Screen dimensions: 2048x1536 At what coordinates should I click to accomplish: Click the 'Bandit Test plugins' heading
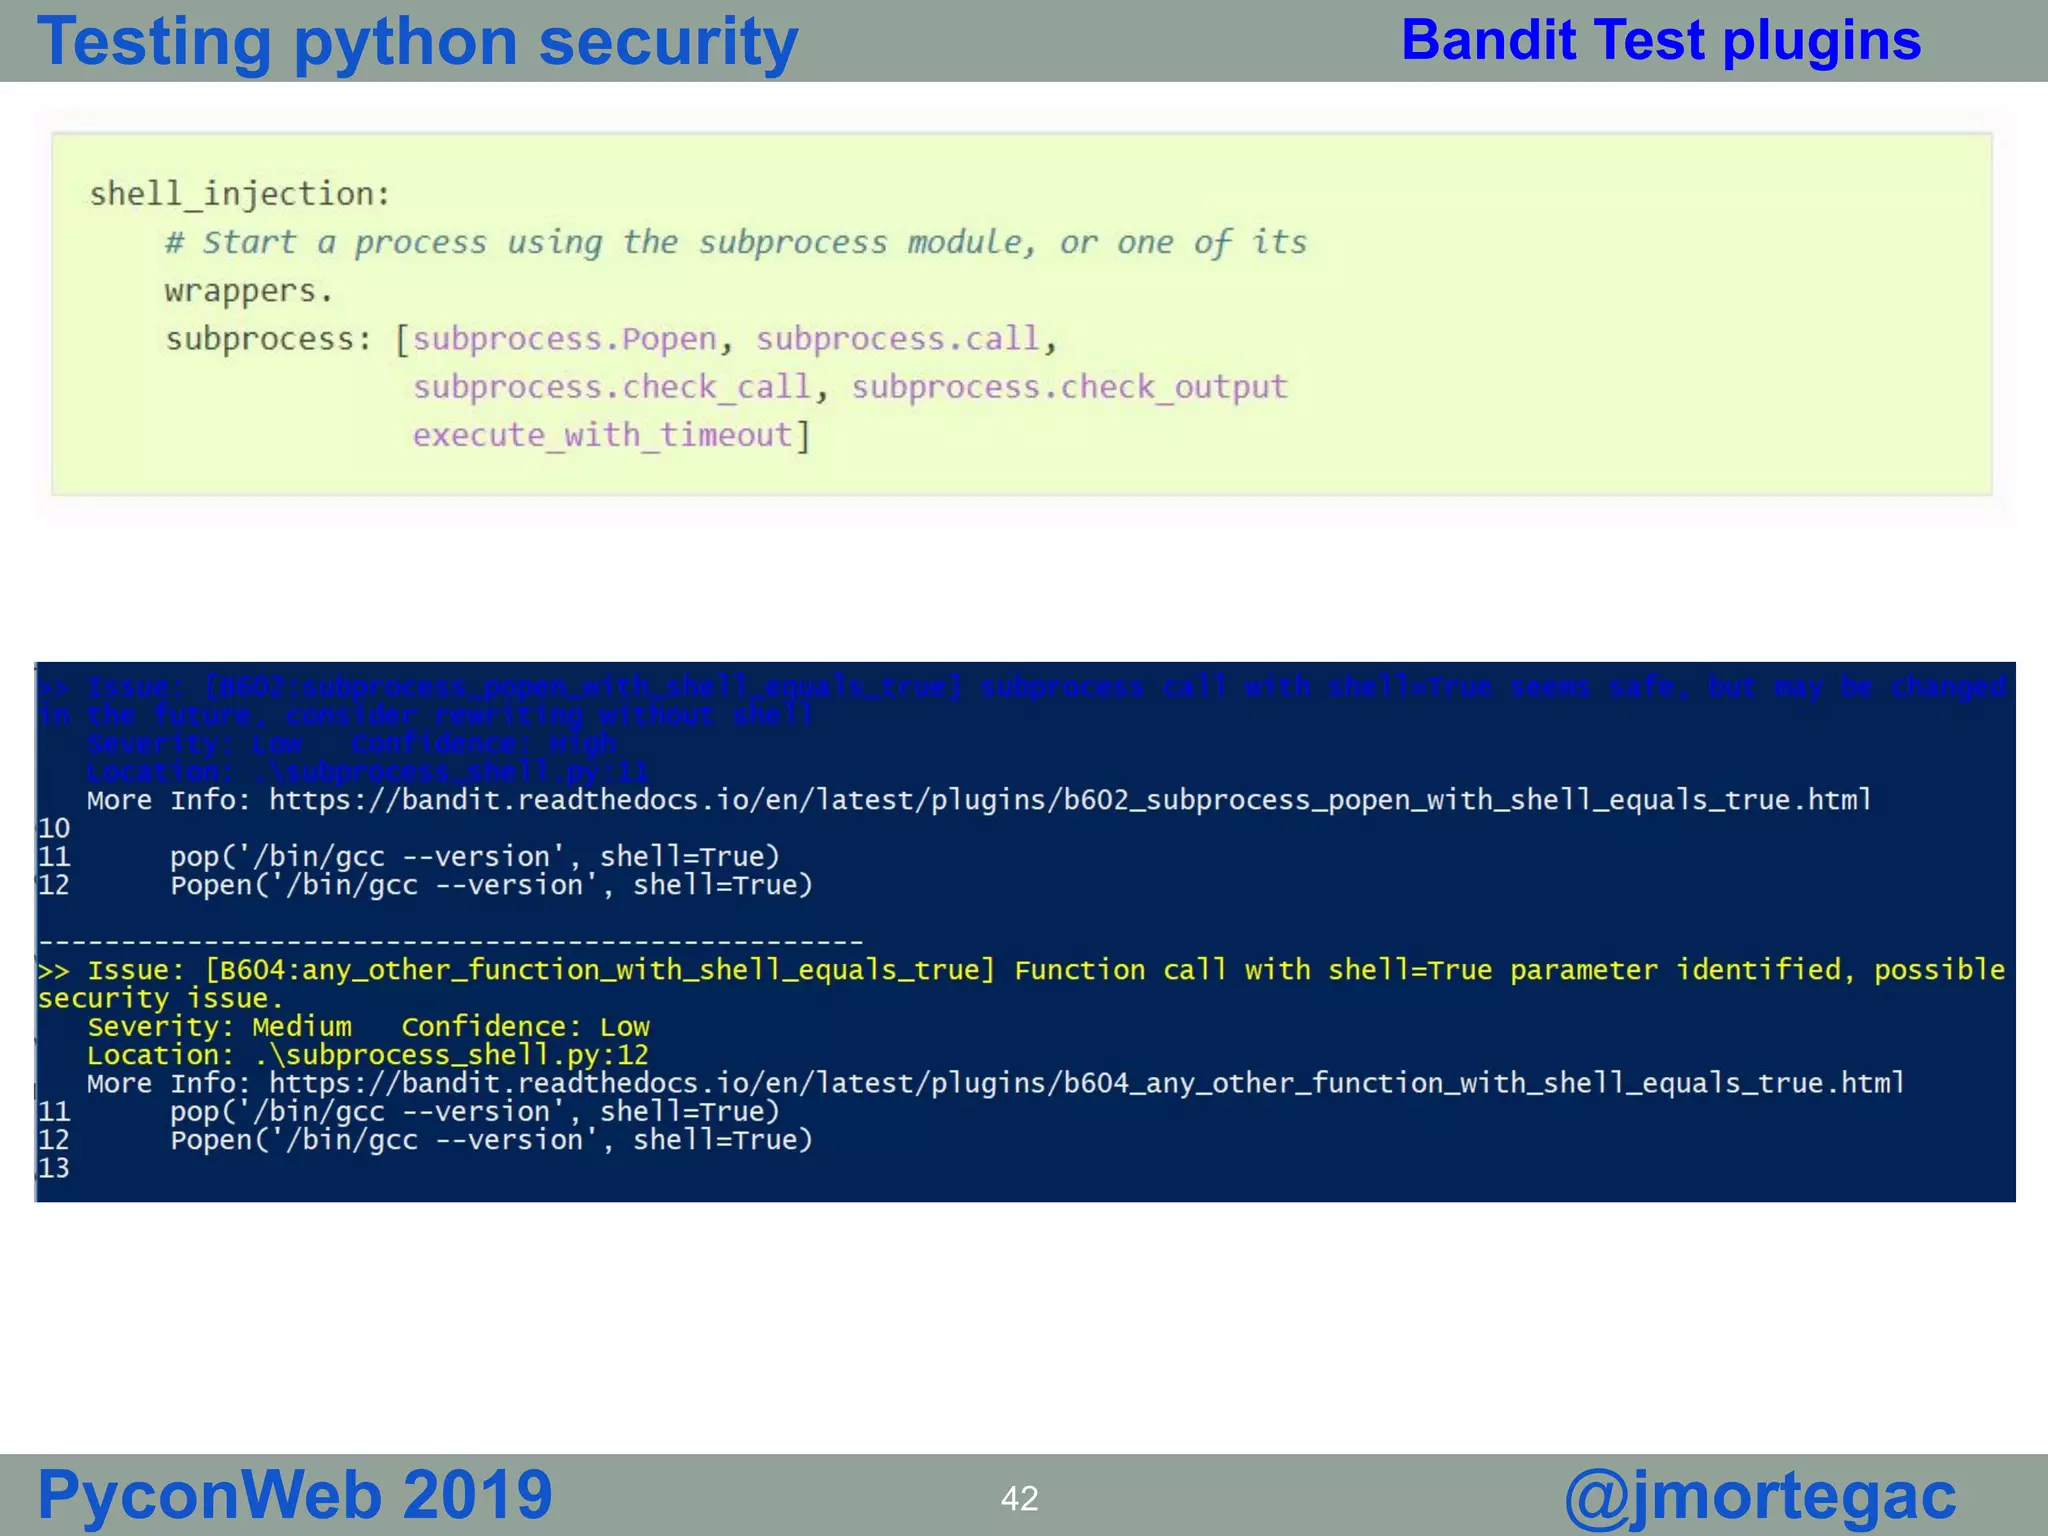tap(1661, 41)
